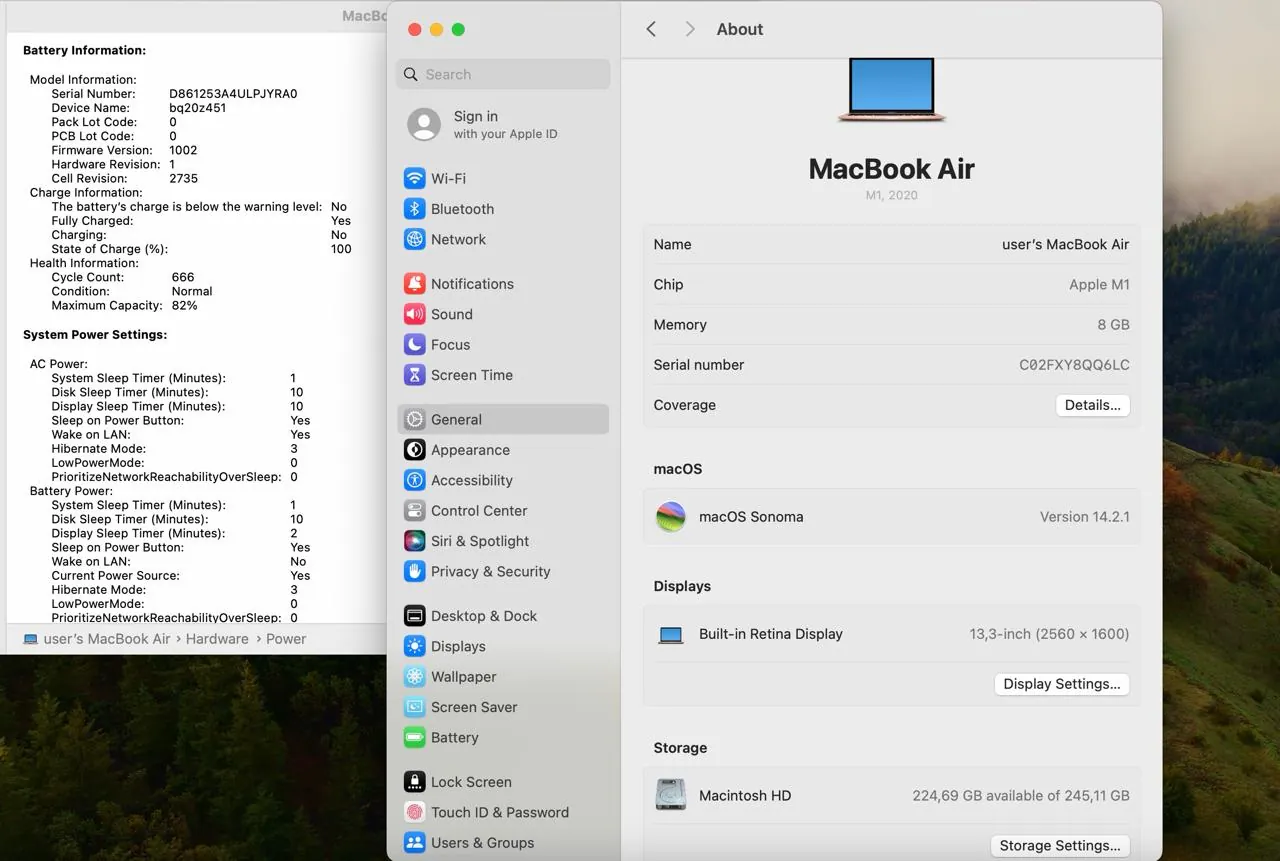Click the Search field in sidebar

503,74
